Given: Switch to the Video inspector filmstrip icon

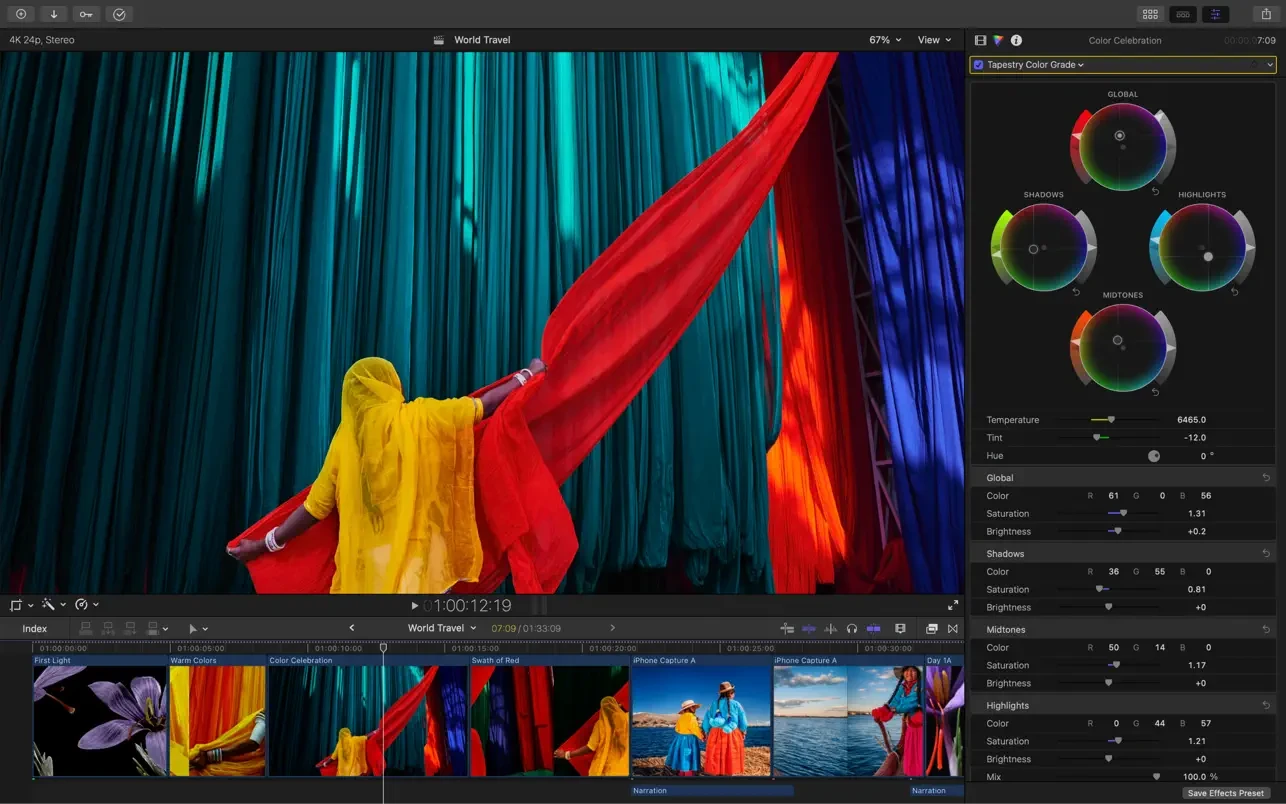Looking at the screenshot, I should coord(979,40).
